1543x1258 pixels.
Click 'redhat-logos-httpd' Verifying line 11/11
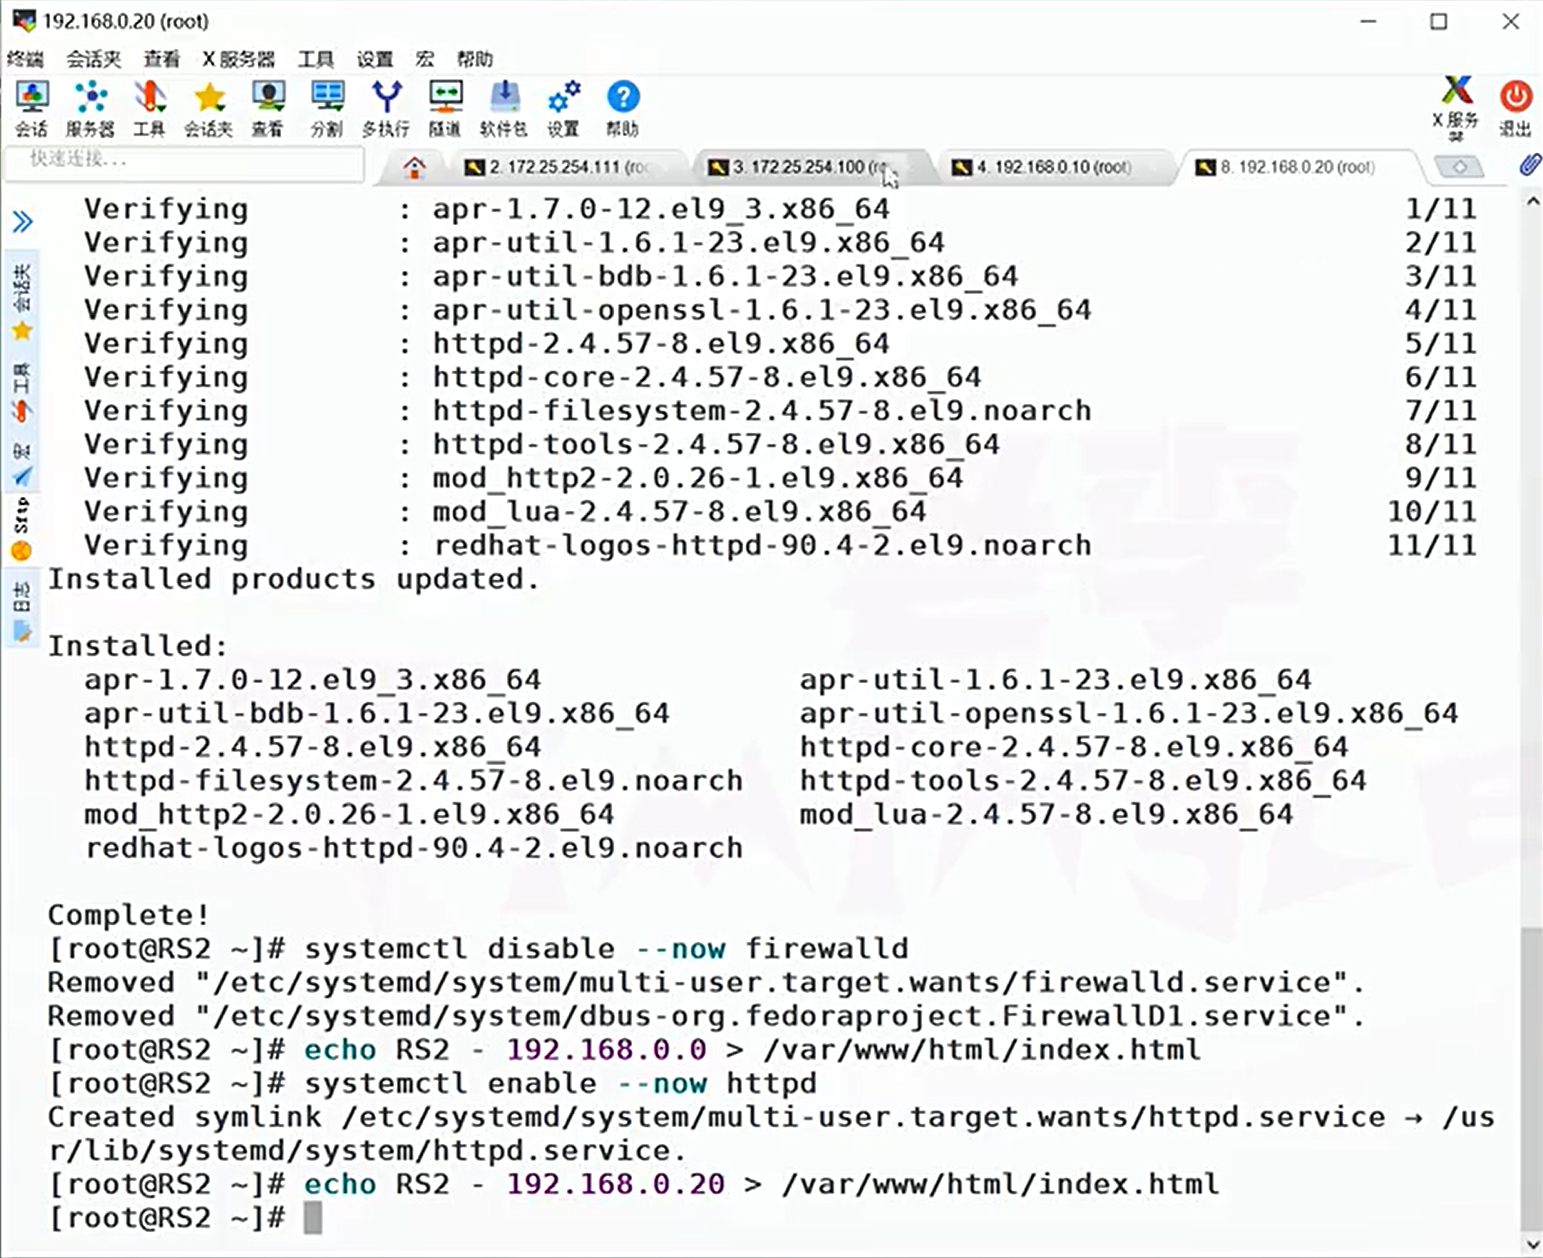(780, 545)
